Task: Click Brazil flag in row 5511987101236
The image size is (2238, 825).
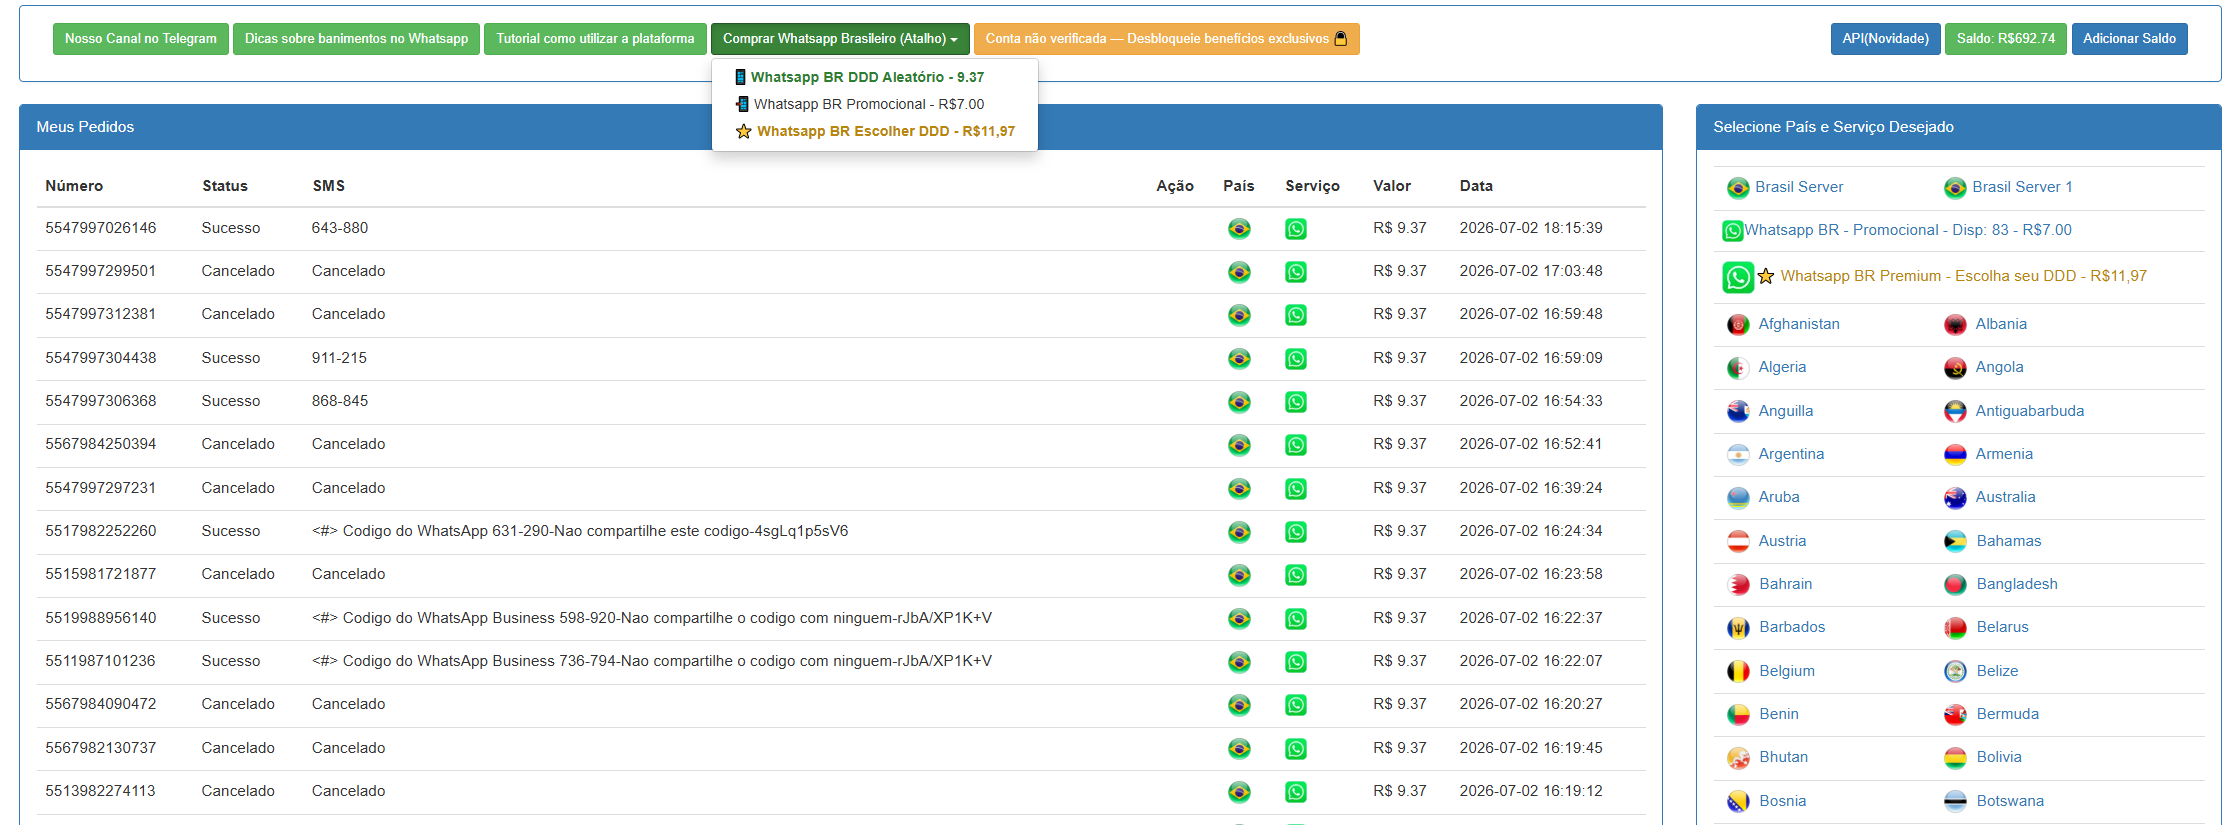Action: 1239,662
